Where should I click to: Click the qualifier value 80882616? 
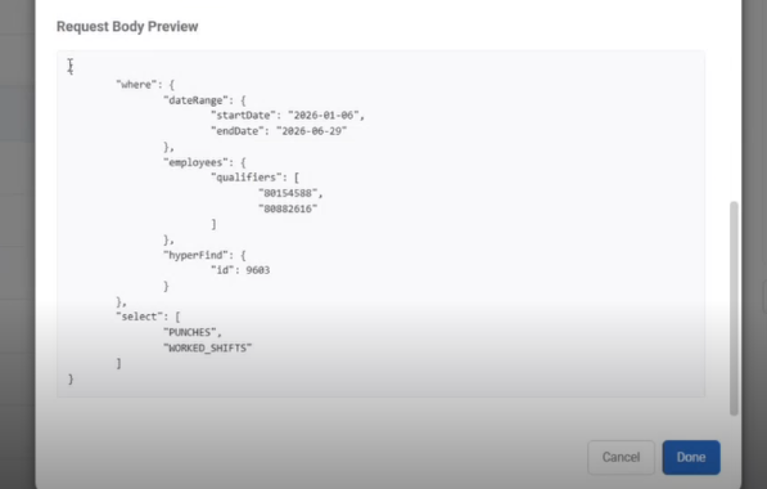(x=288, y=209)
